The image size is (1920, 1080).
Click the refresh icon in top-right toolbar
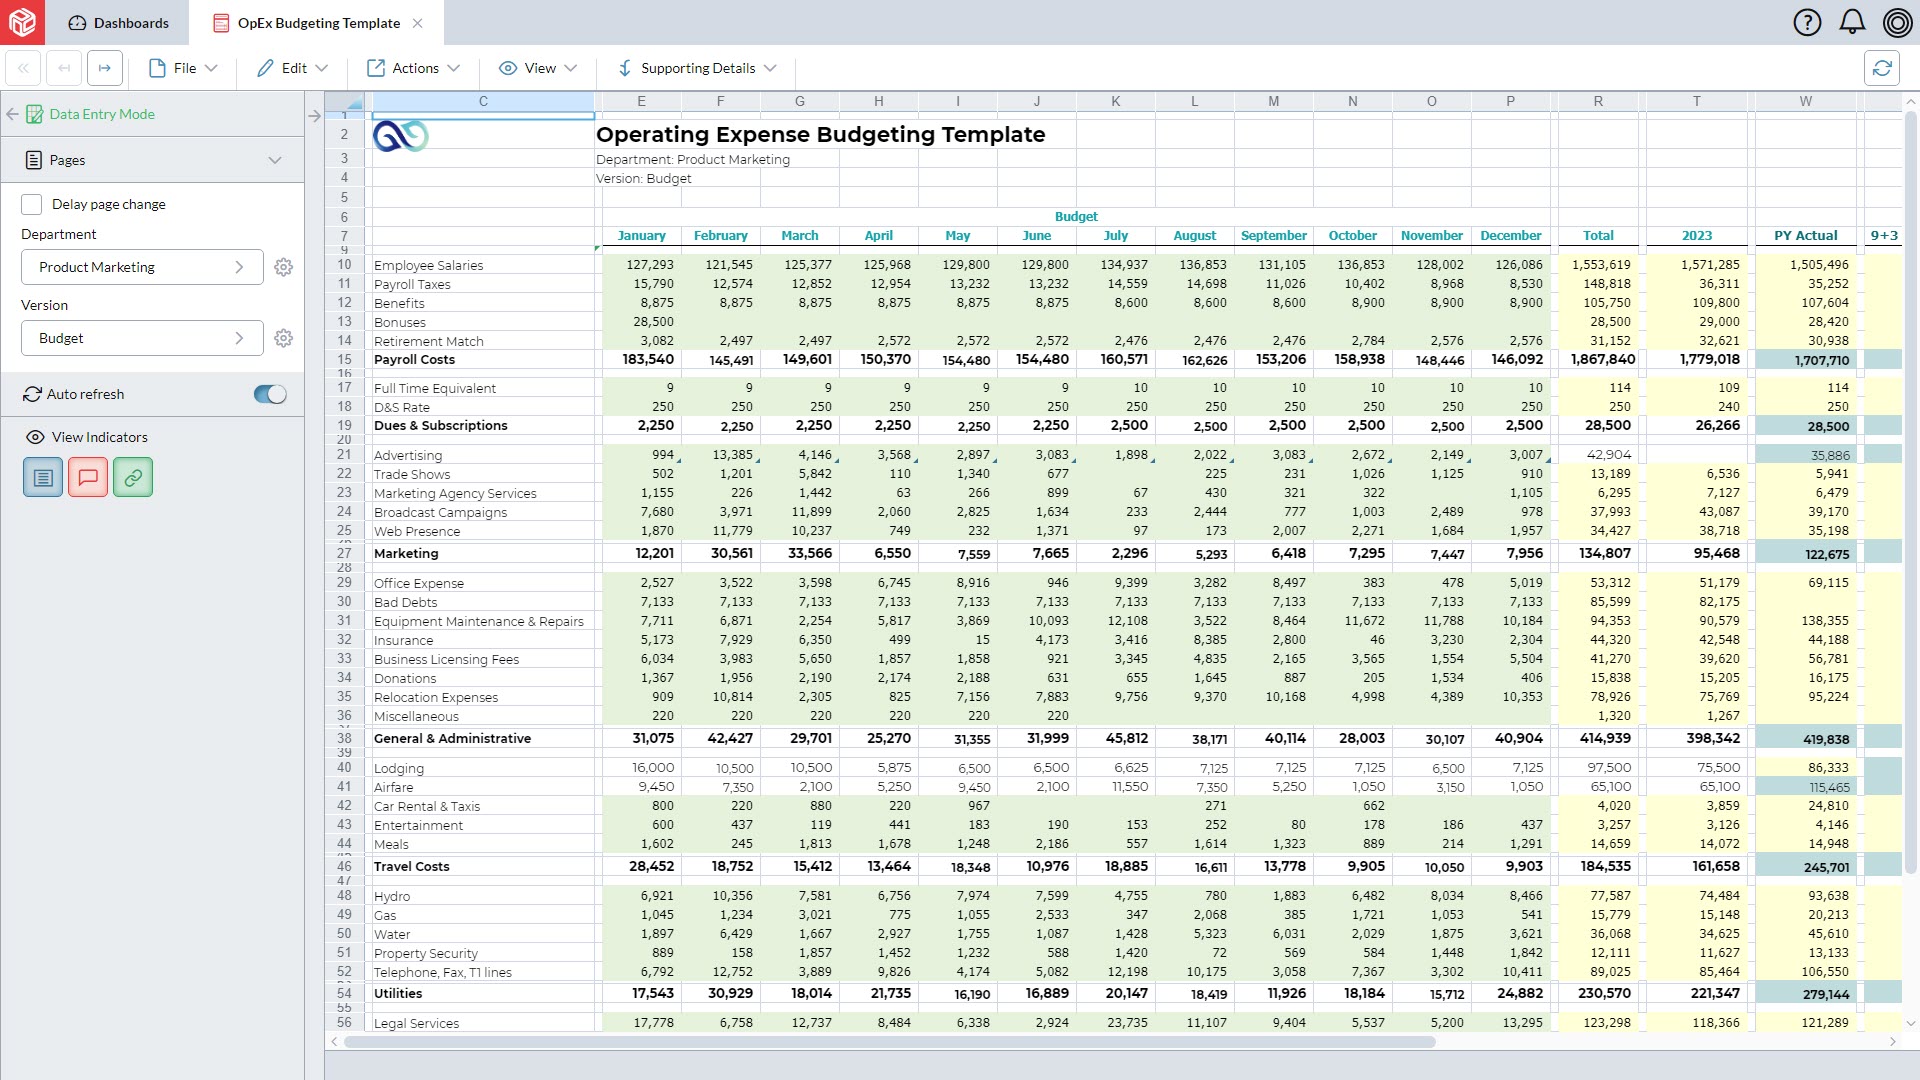point(1881,68)
